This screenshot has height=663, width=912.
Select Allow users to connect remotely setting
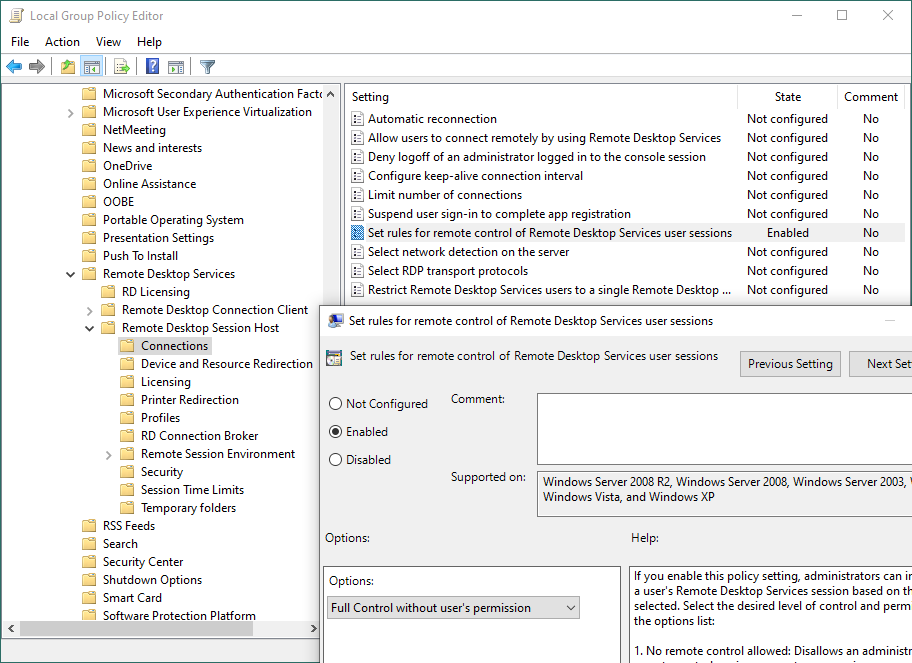tap(544, 138)
